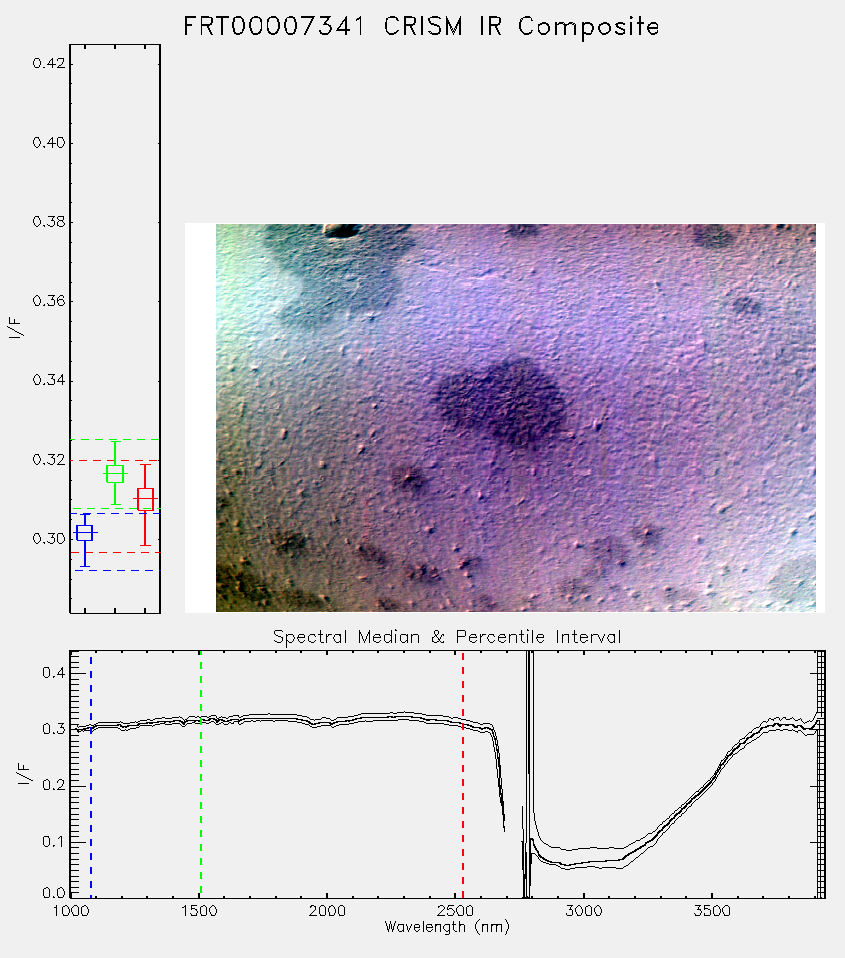Click the large dark central patch in image
845x958 pixels.
tap(501, 403)
